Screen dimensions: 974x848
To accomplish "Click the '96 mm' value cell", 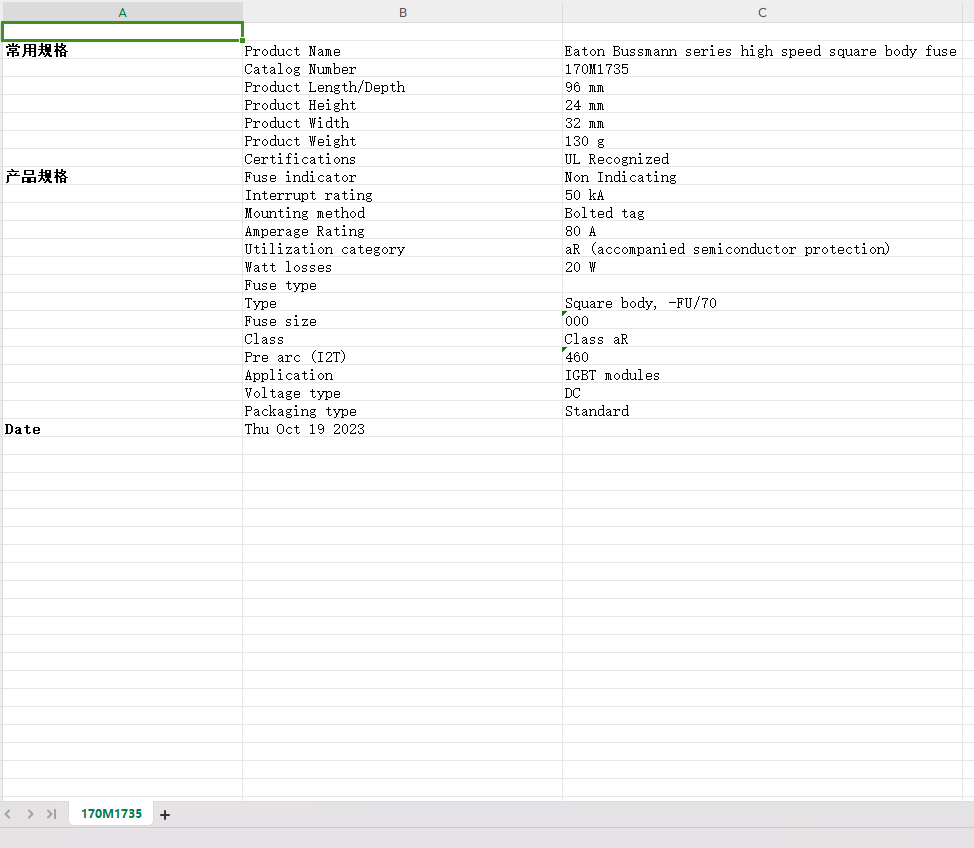I will [x=762, y=87].
